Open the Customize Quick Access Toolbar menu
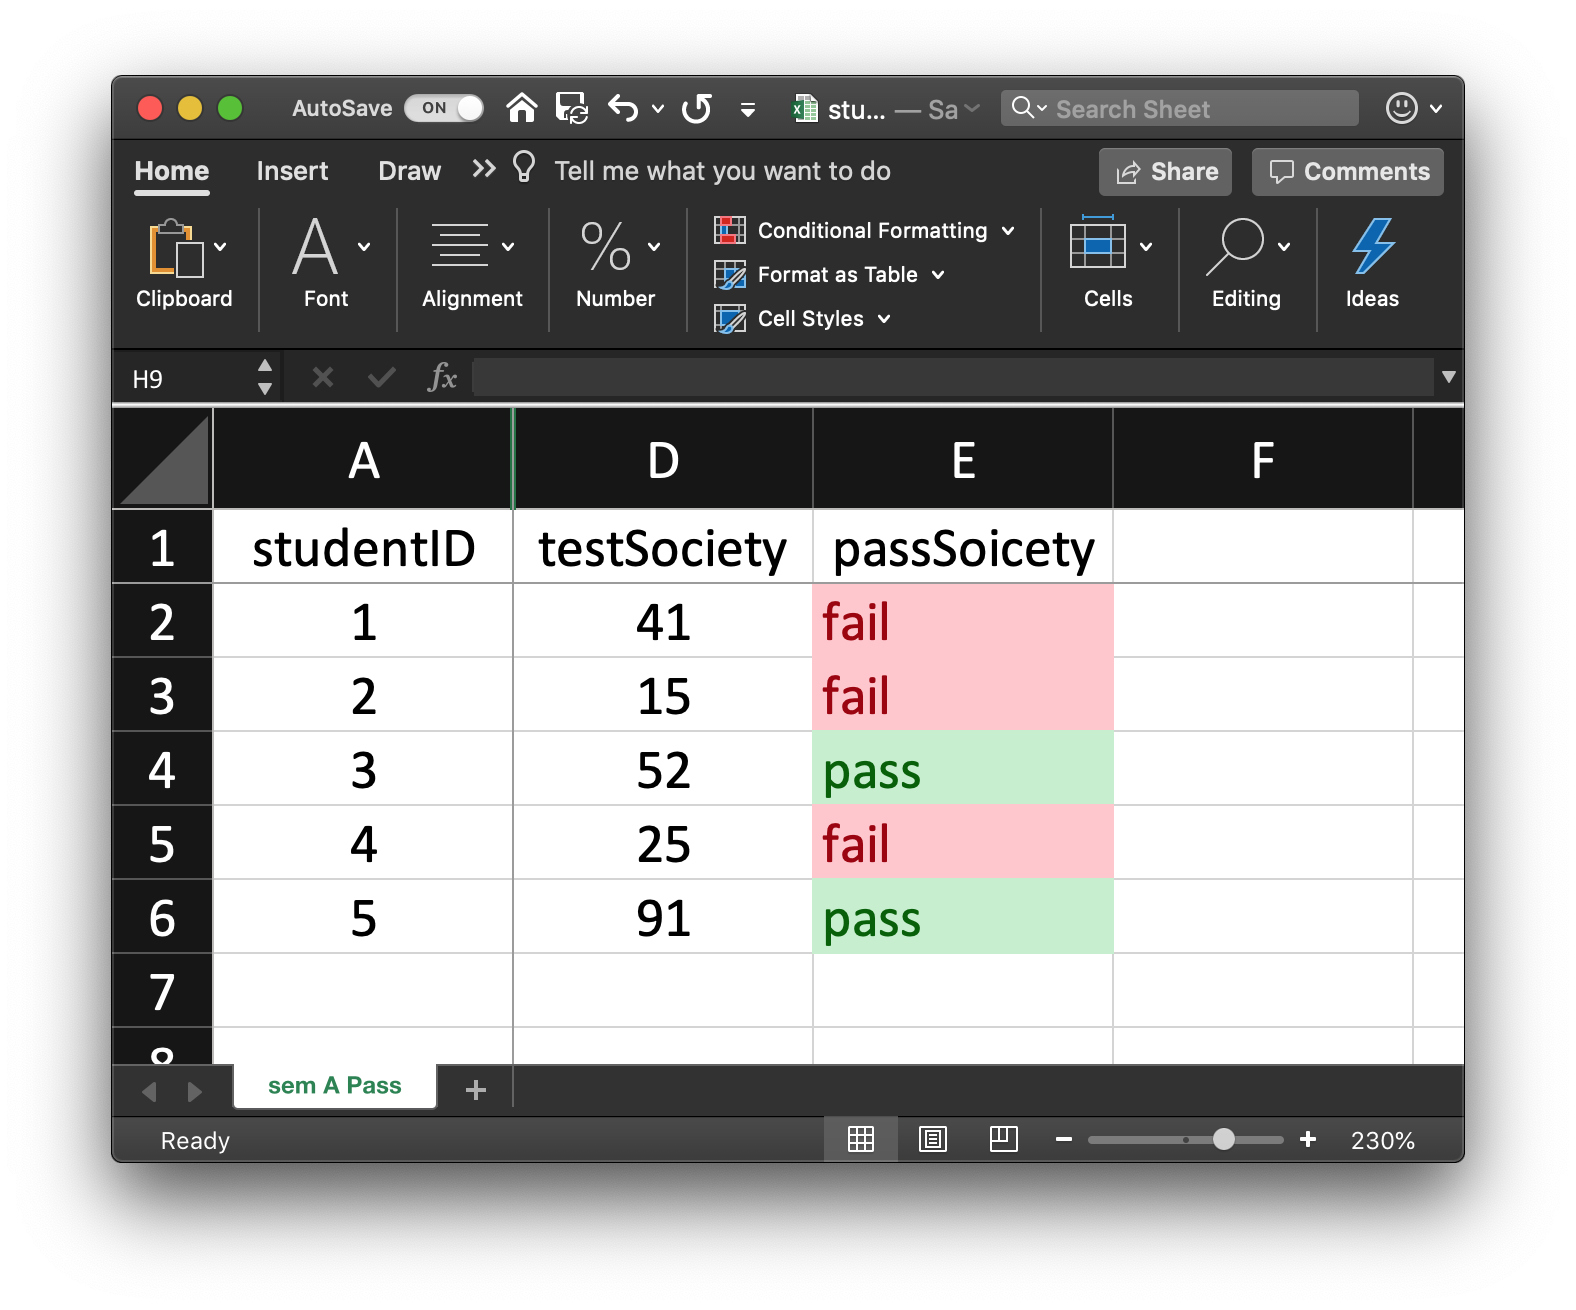This screenshot has height=1310, width=1576. (747, 109)
